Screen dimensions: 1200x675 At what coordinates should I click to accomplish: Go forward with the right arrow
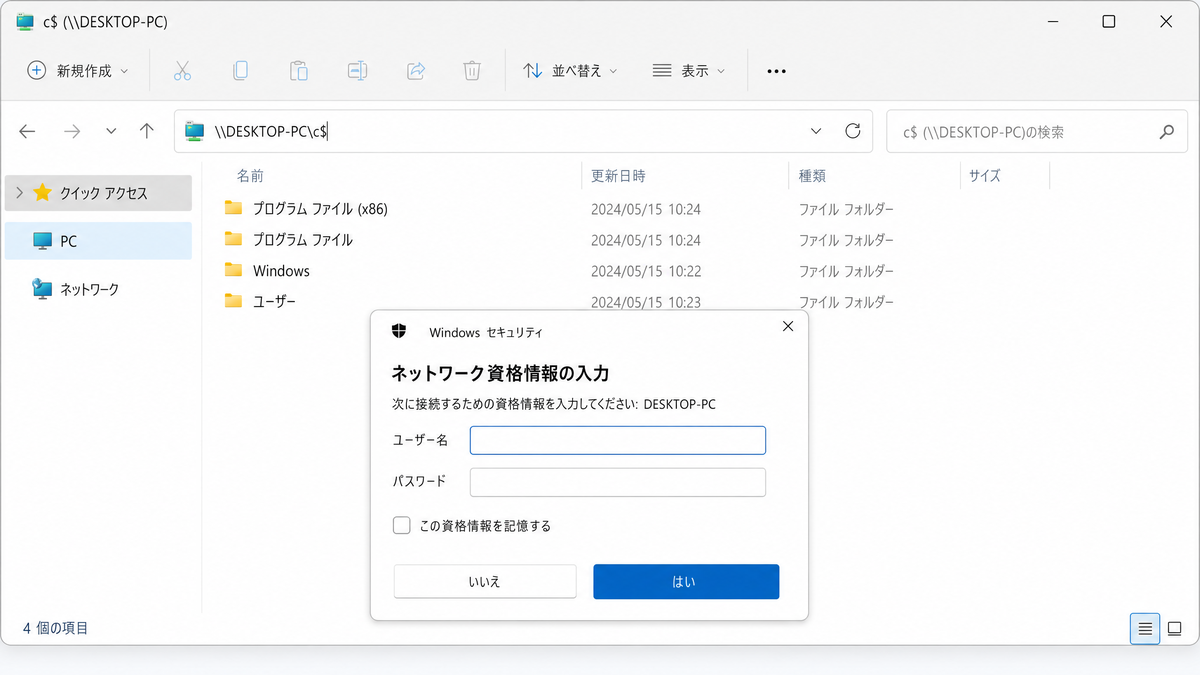point(71,131)
